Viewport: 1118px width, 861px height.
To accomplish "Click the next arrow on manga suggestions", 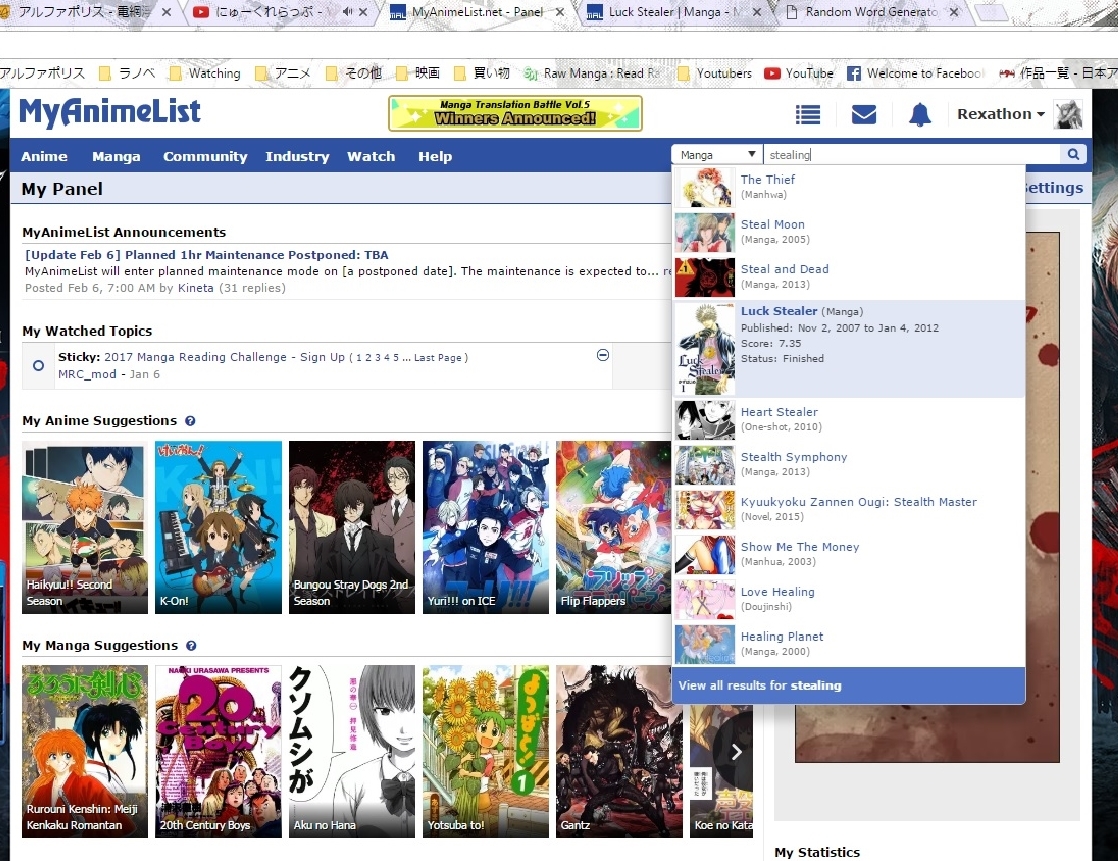I will (x=737, y=751).
